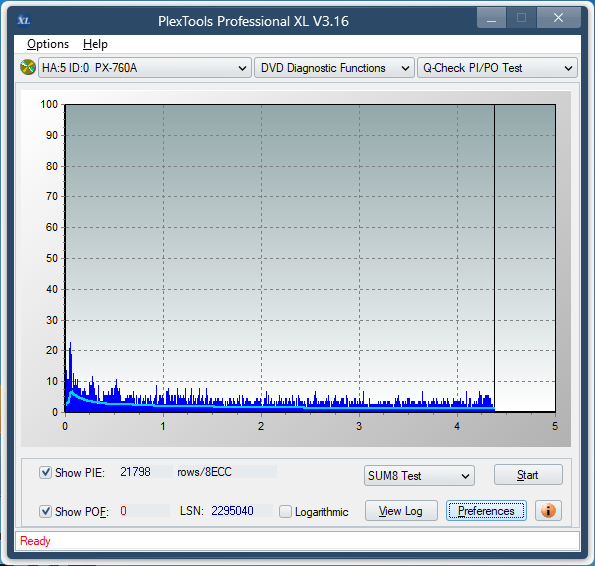
Task: Toggle the Show POF checkbox
Action: [46, 511]
